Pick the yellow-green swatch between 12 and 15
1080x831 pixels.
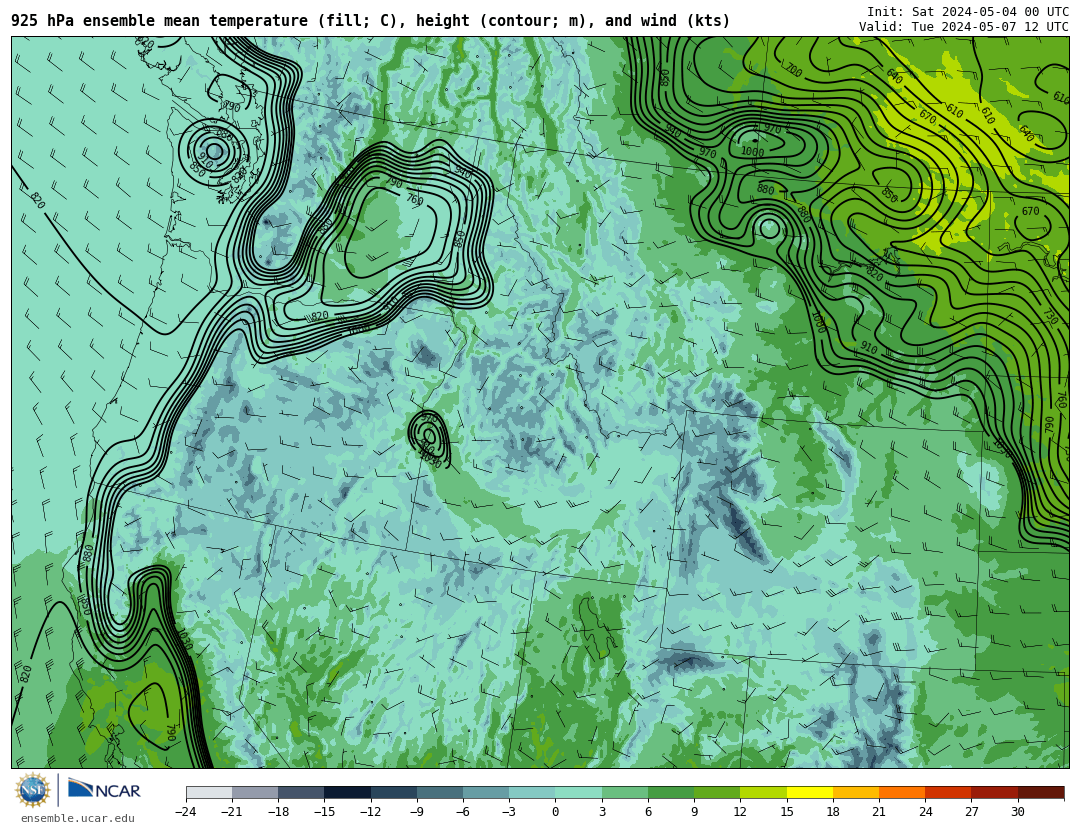(763, 792)
